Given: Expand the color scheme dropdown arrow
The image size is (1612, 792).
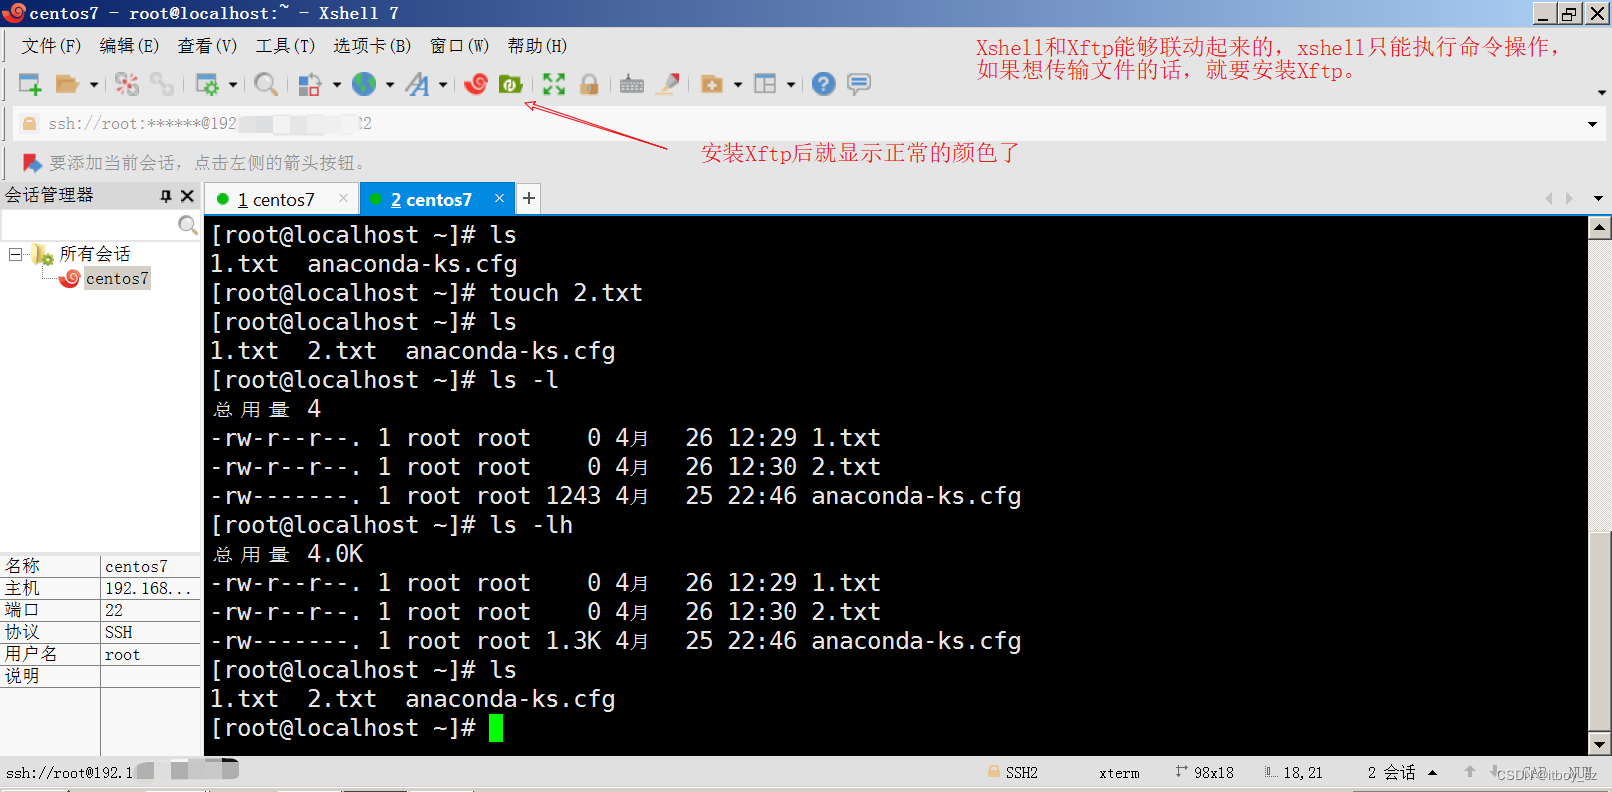Looking at the screenshot, I should (x=336, y=85).
